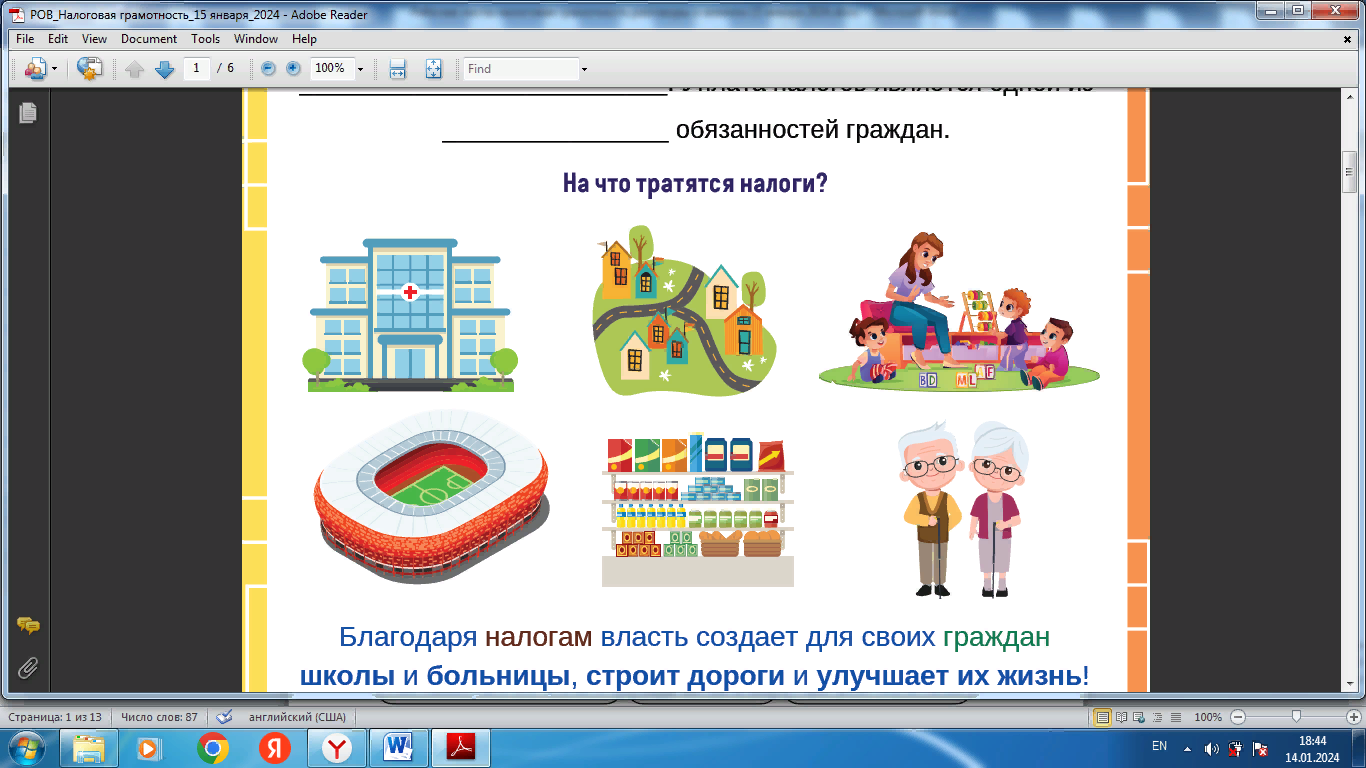Open the Document menu
Screen dimensions: 1366x768
pyautogui.click(x=149, y=39)
